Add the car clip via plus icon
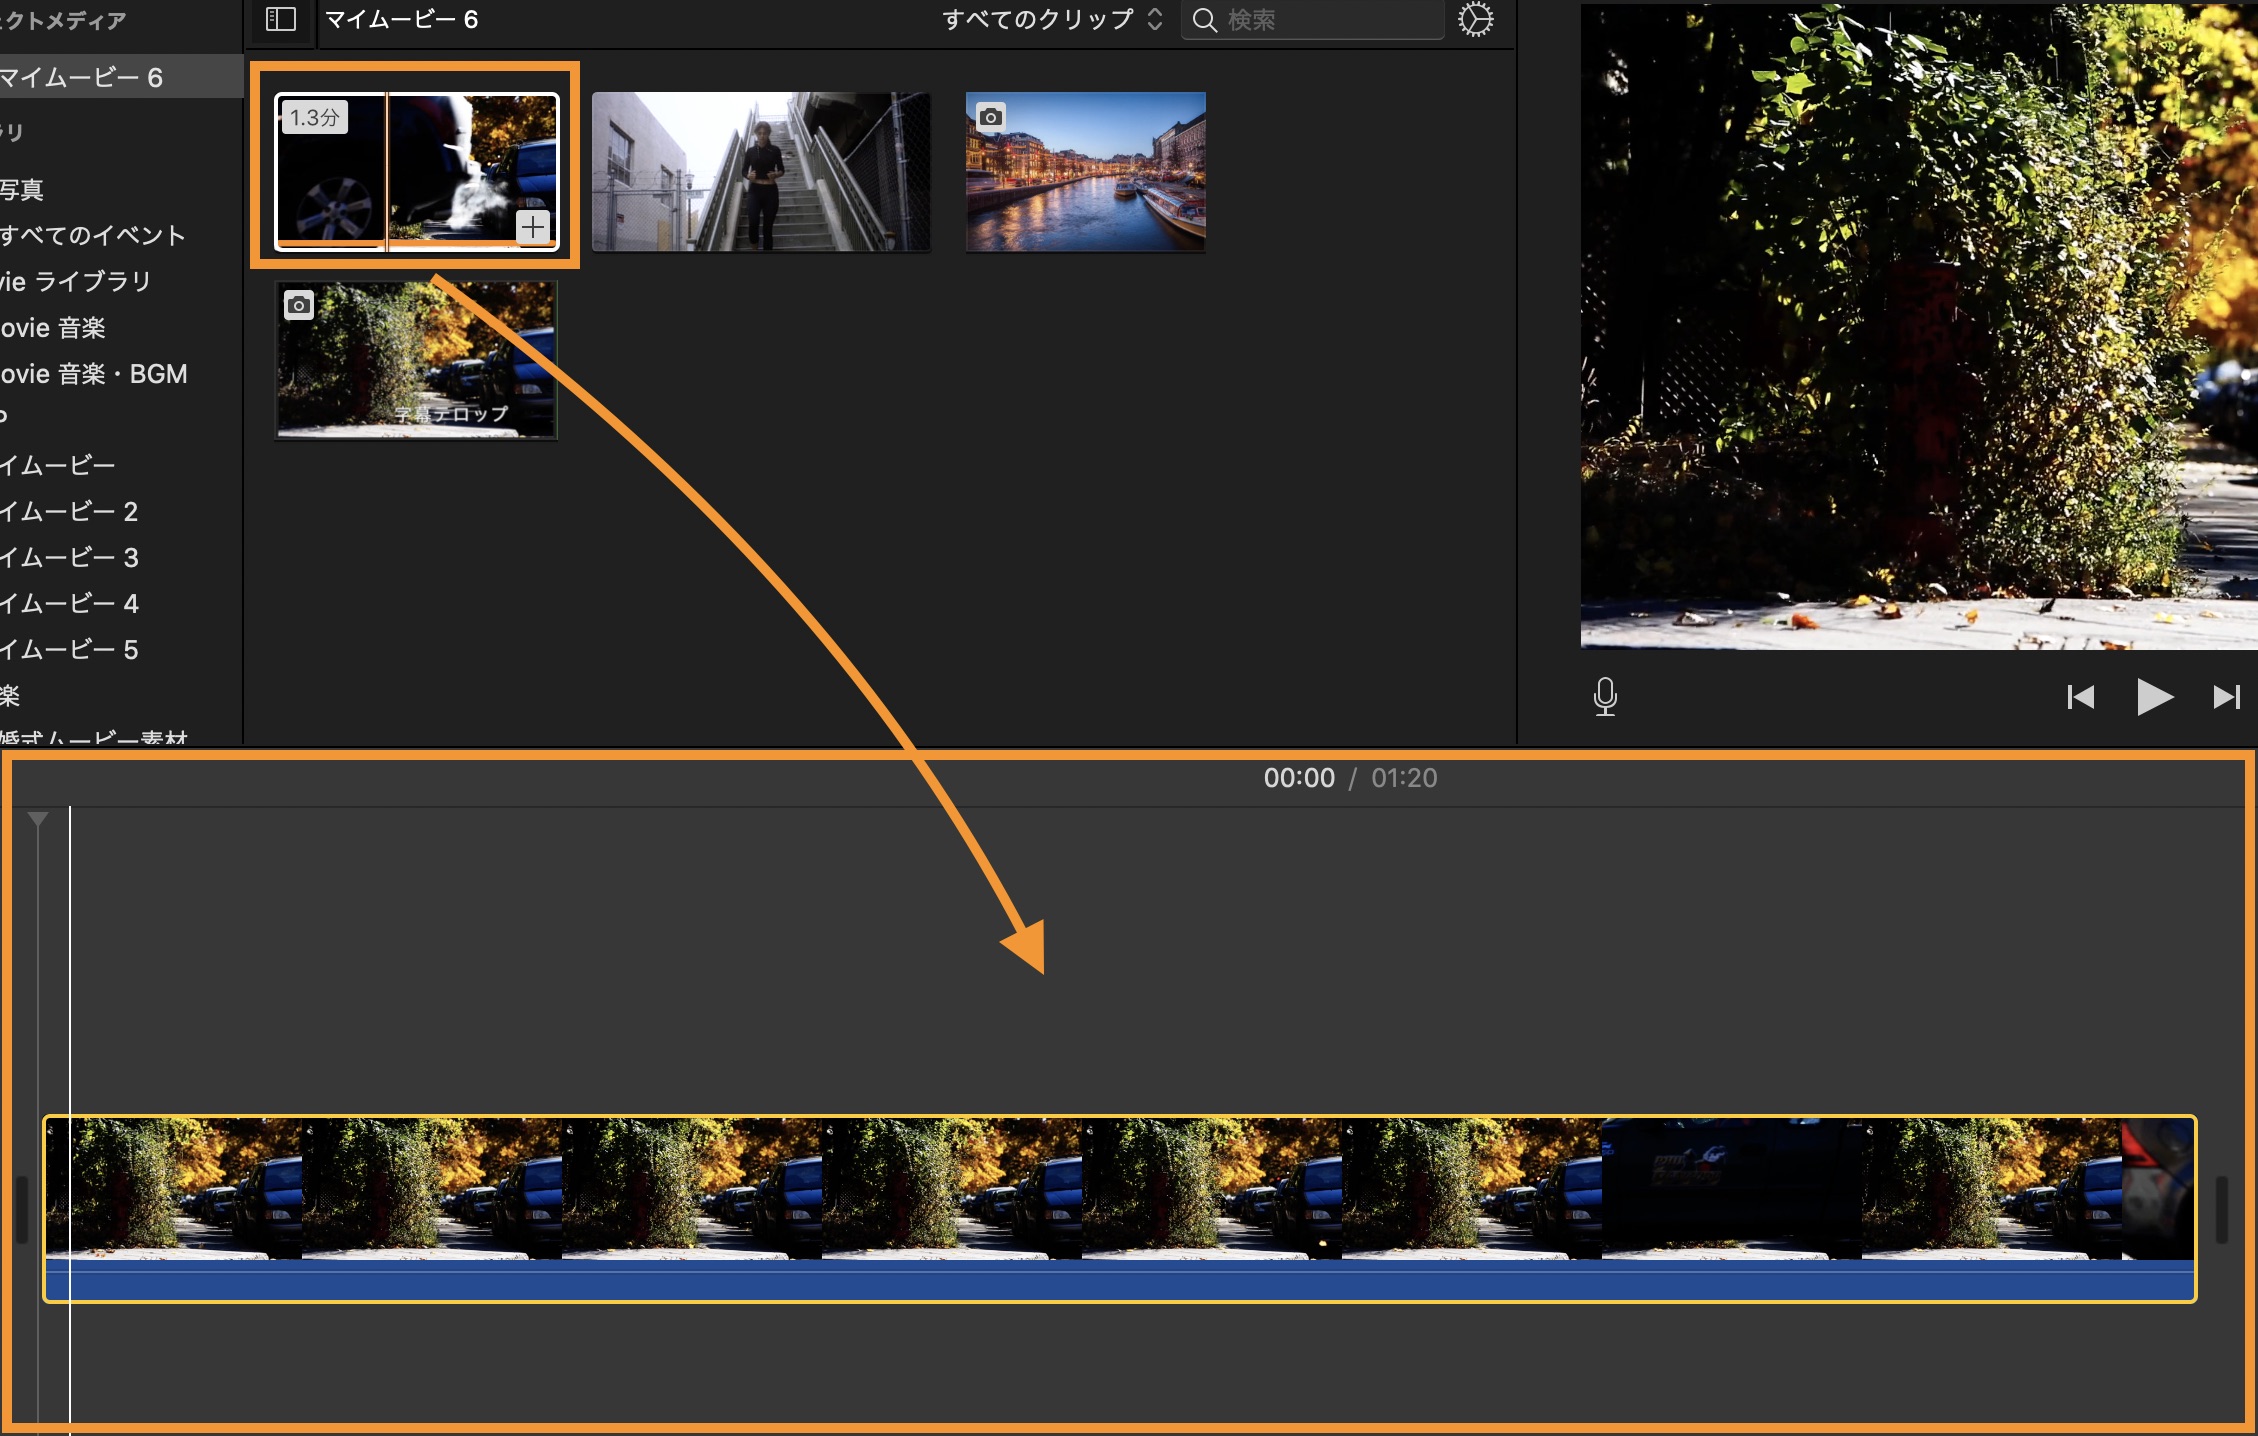Screen dimensions: 2258x1436 (x=533, y=227)
